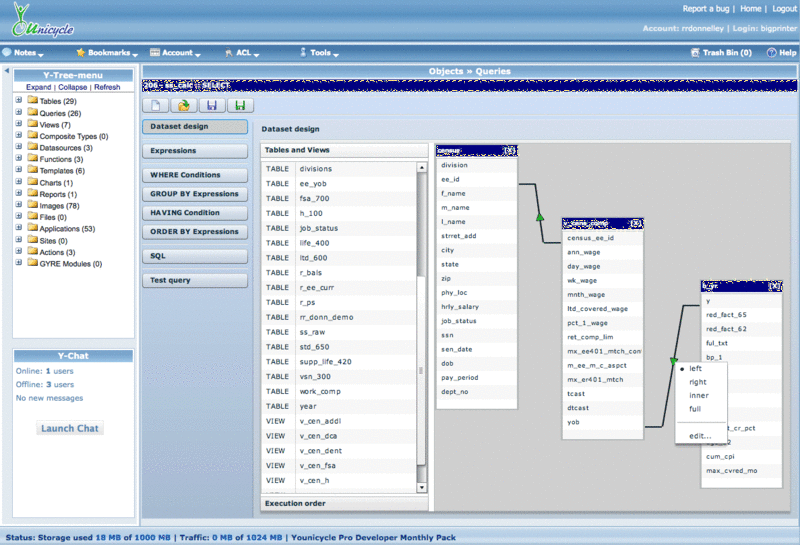The width and height of the screenshot is (800, 545).
Task: Click the Help question mark icon
Action: point(772,52)
